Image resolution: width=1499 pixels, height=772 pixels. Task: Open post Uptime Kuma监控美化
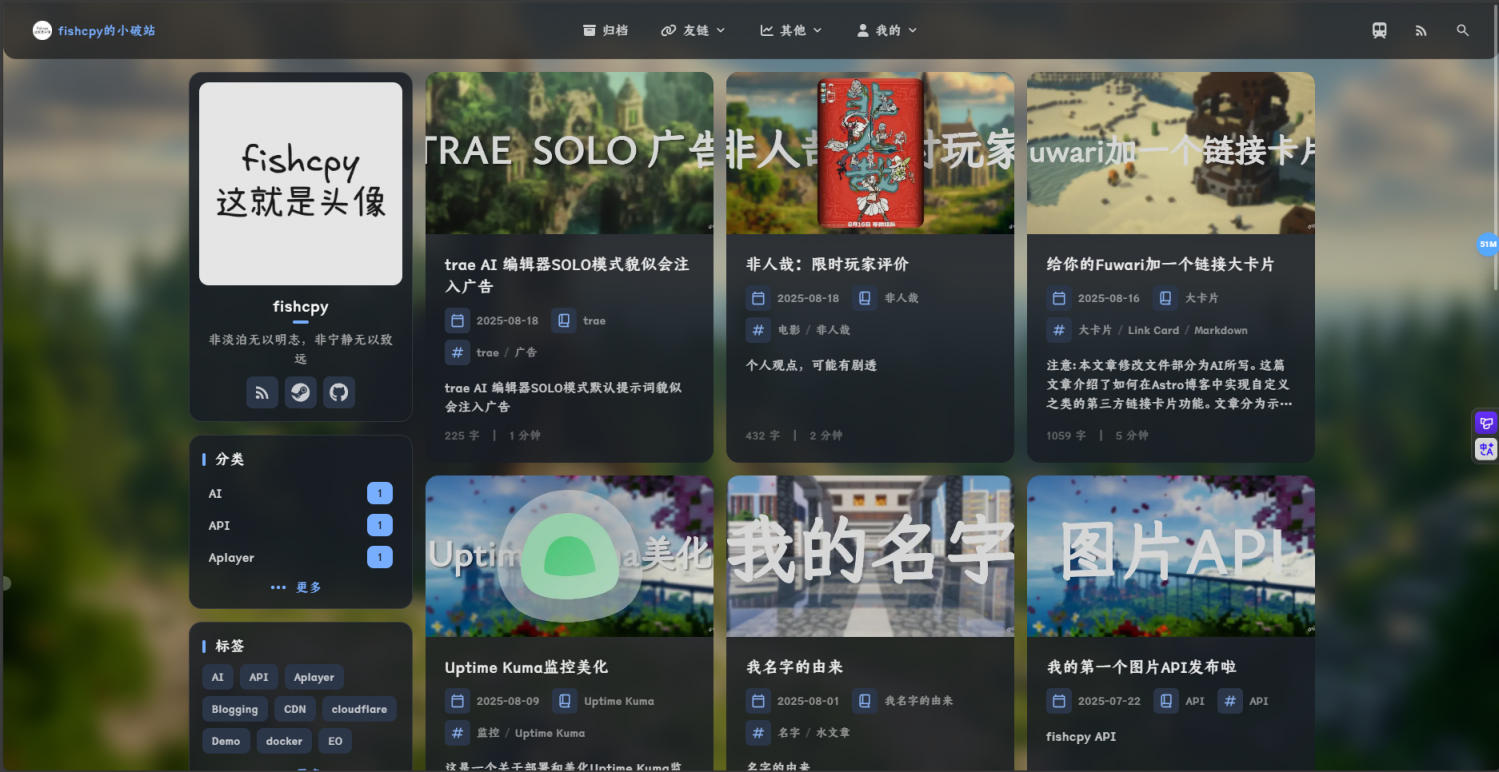[x=526, y=667]
